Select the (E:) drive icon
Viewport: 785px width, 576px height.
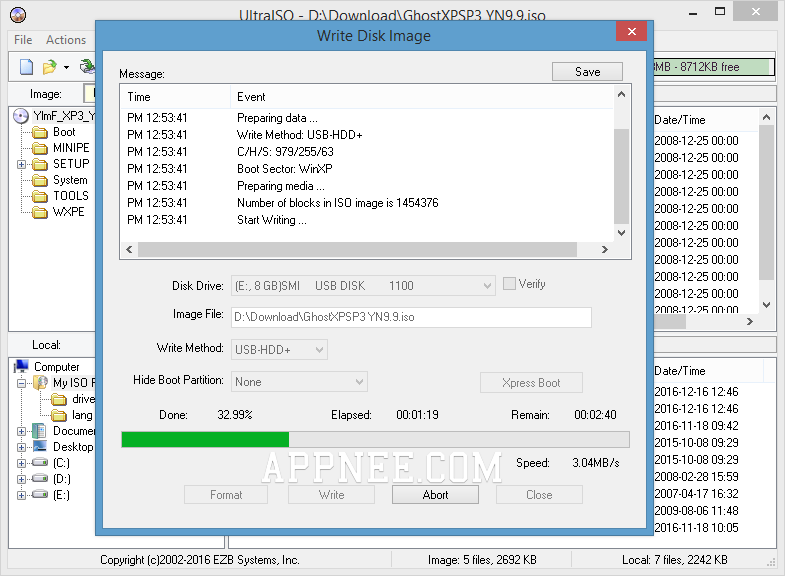(40, 495)
